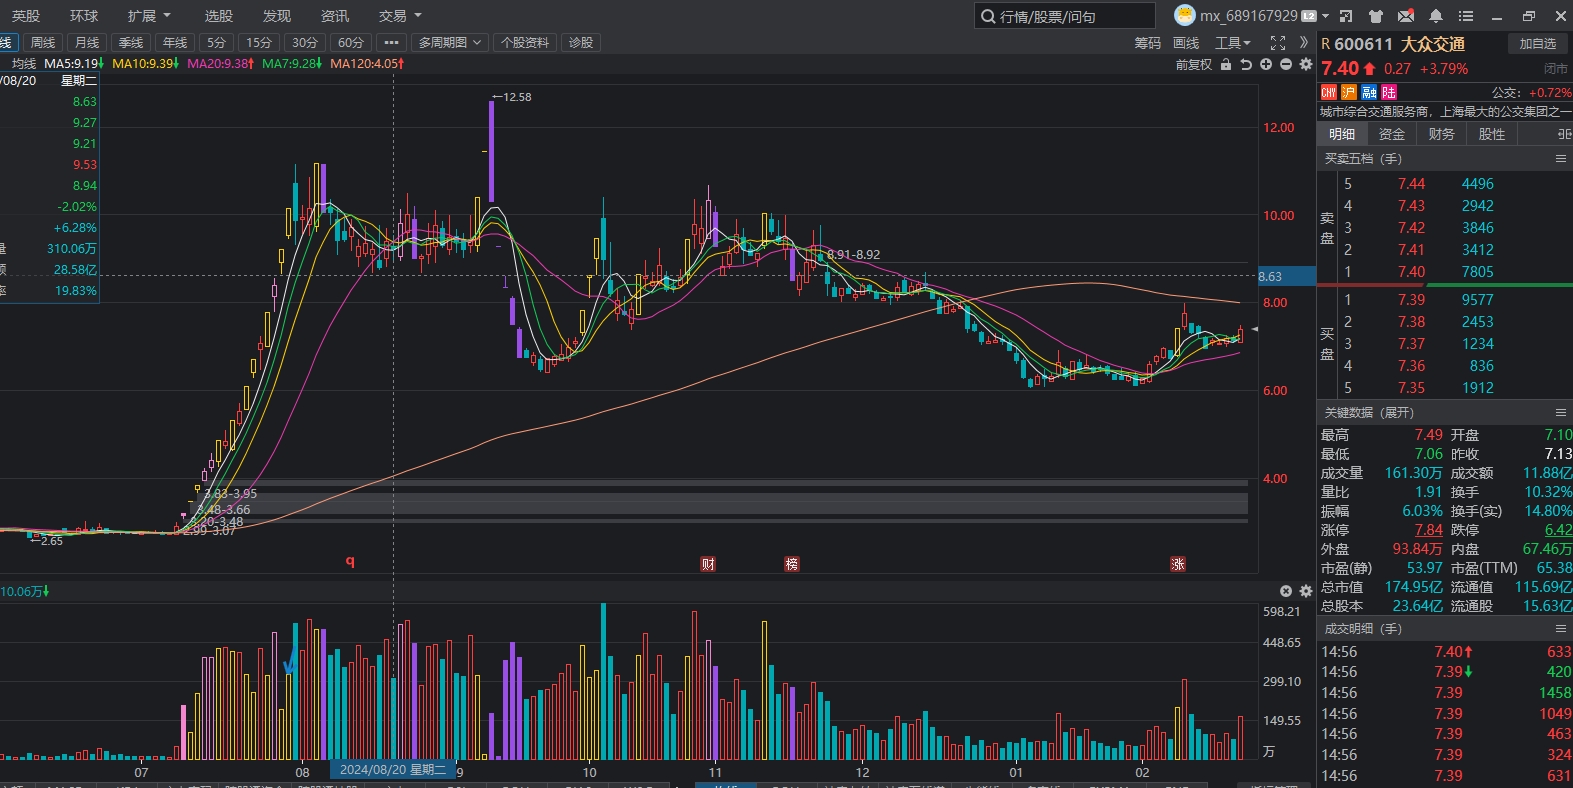Viewport: 1573px width, 788px height.
Task: Open the notifications bell icon
Action: (1436, 16)
